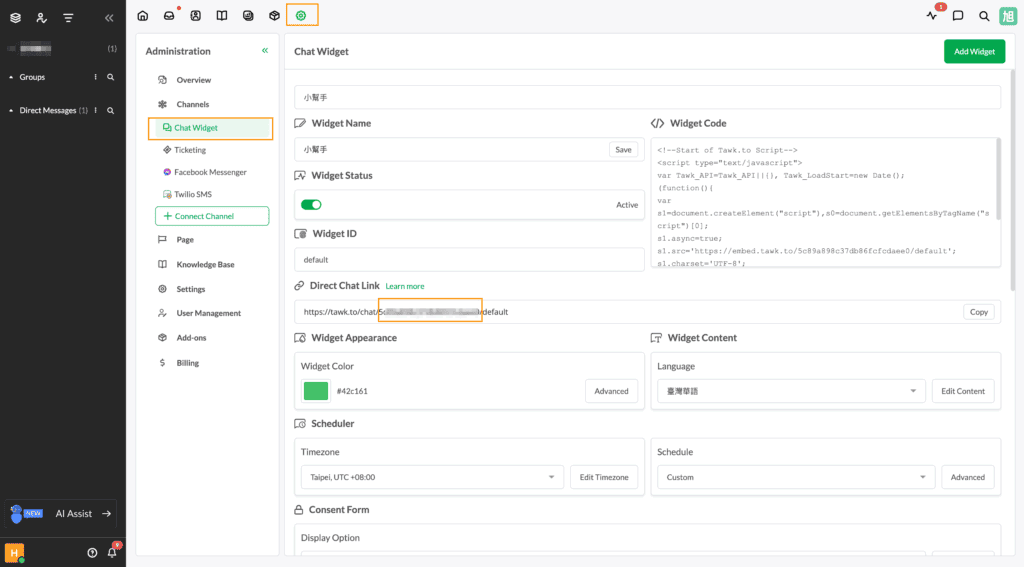Select Knowledge Base in Administration menu

pos(205,265)
